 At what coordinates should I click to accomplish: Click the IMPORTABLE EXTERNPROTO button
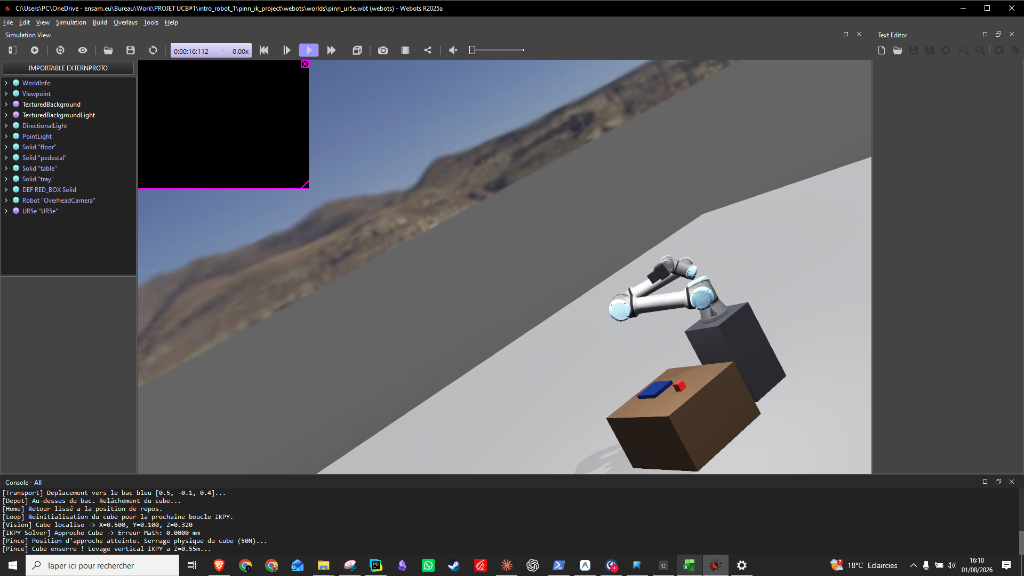tap(68, 68)
